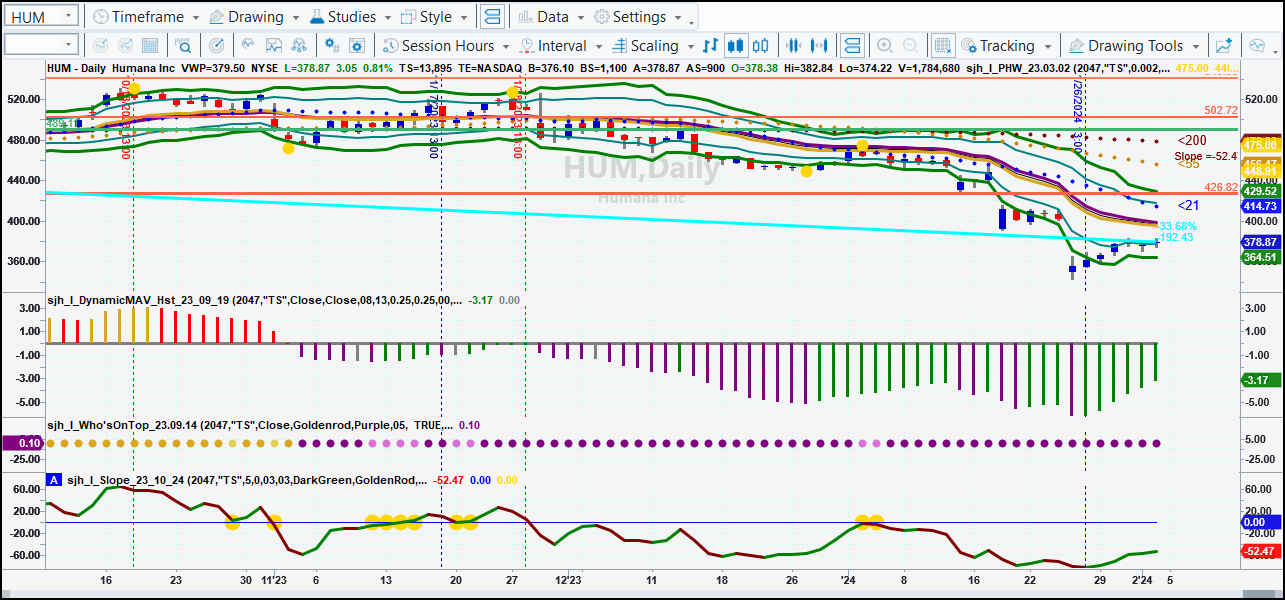Open the Drawing menu
This screenshot has height=600, width=1285.
[255, 17]
